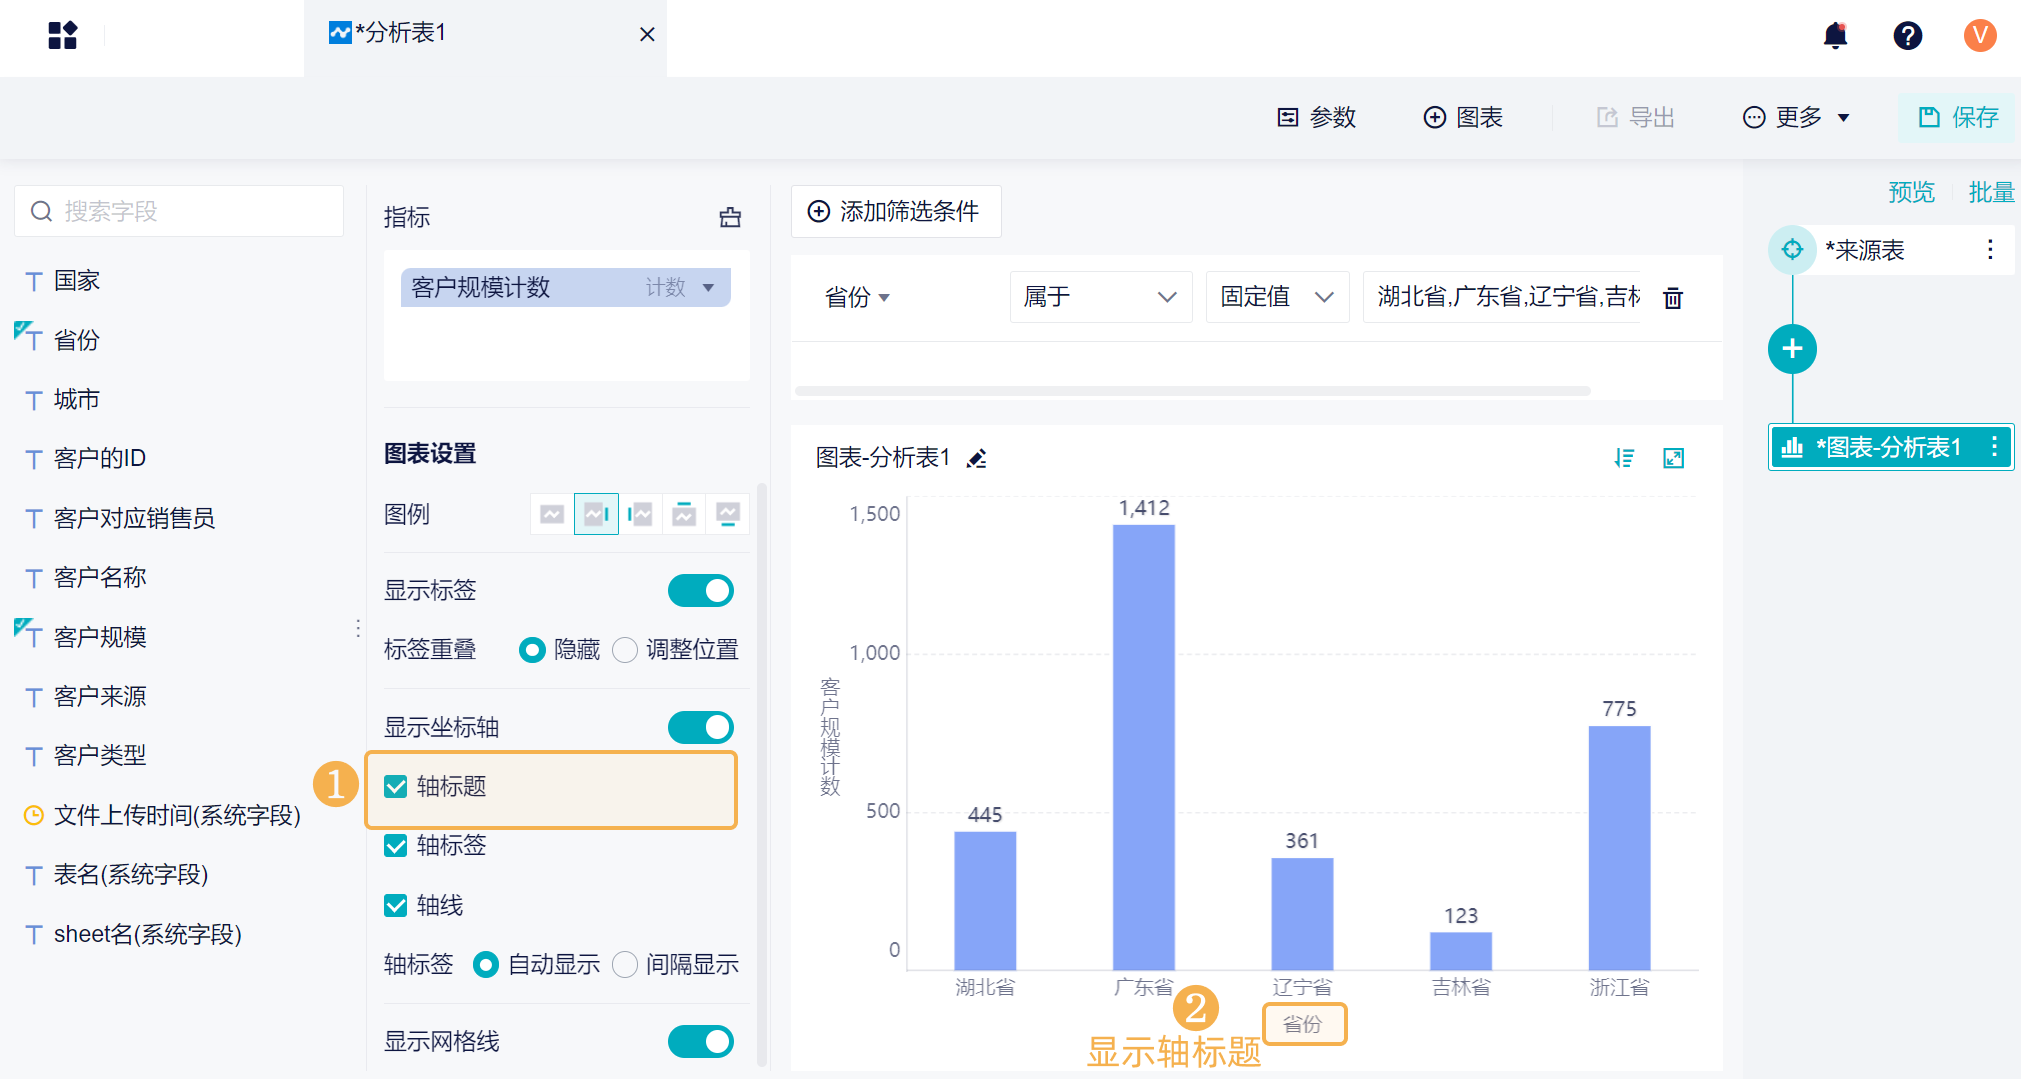Expand chart to fullscreen icon
This screenshot has height=1090, width=2021.
pyautogui.click(x=1673, y=458)
